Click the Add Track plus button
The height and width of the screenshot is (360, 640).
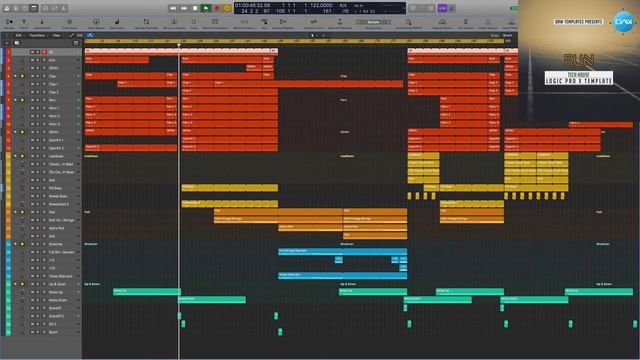pos(7,43)
